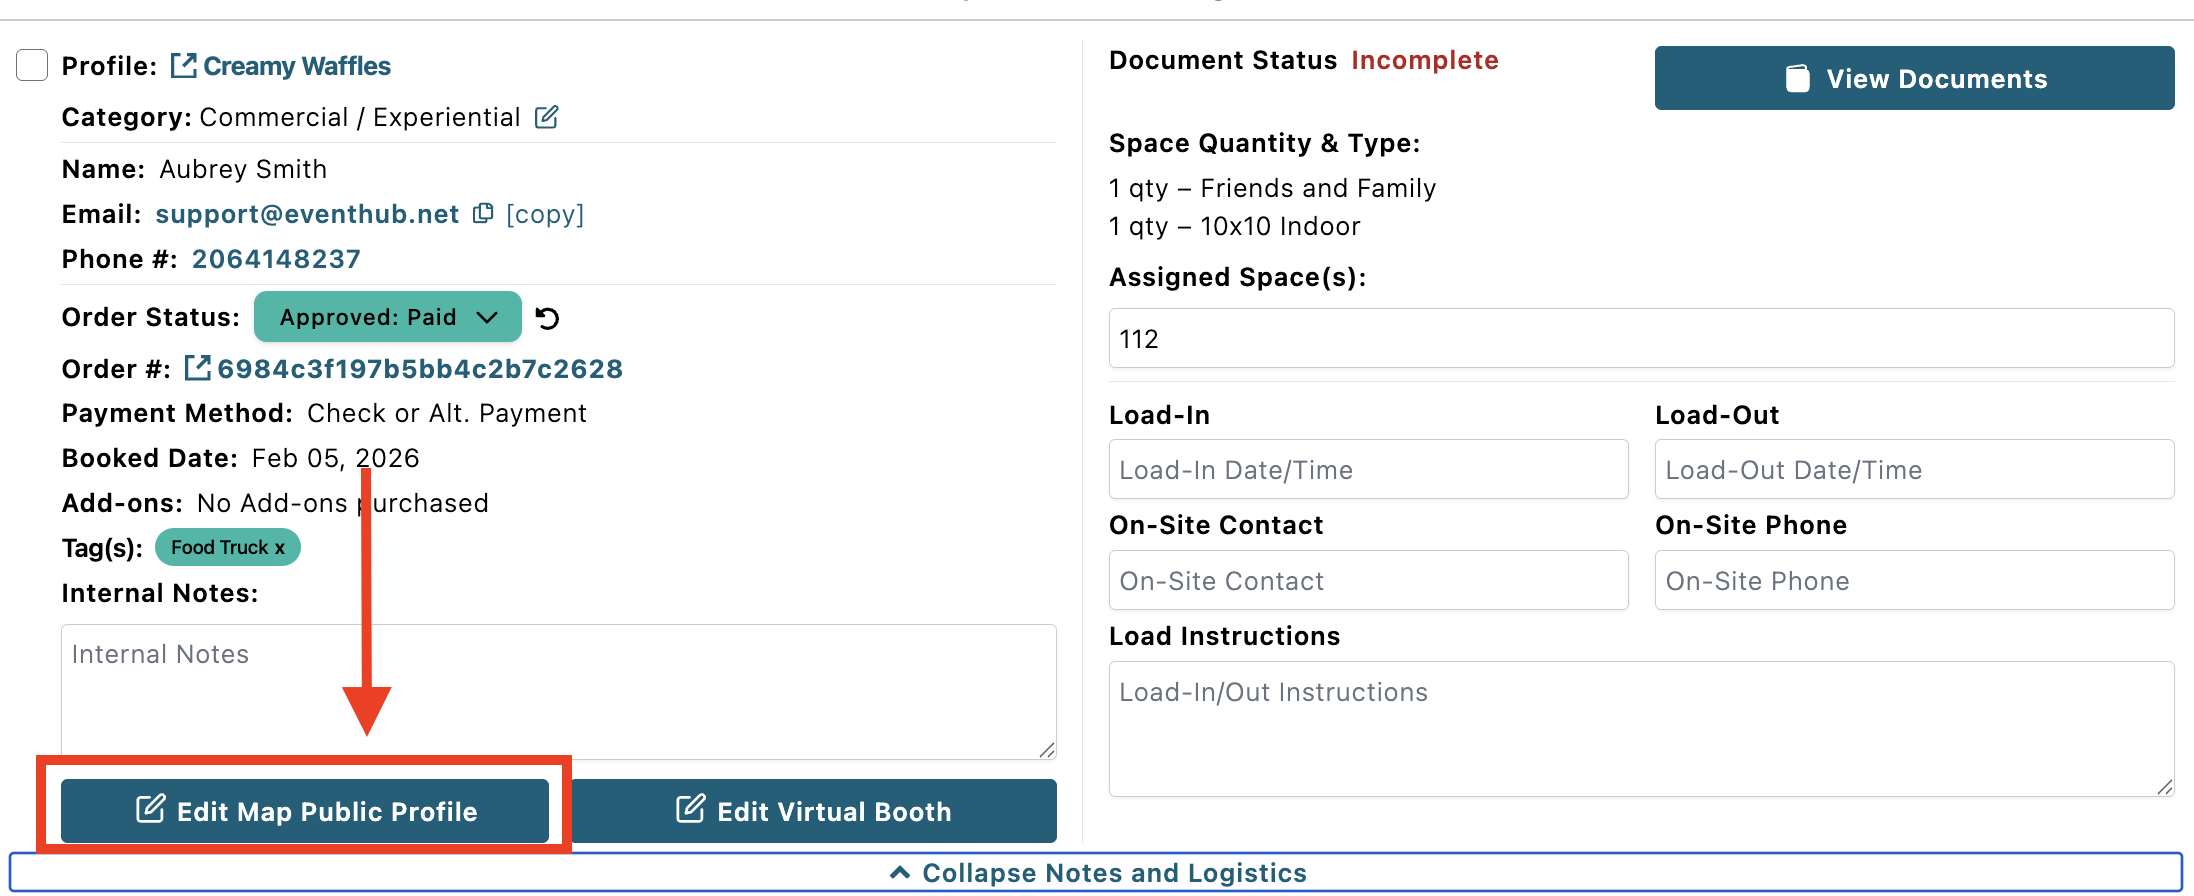Viewport: 2194px width, 896px height.
Task: Remove the Food Truck tag
Action: click(280, 548)
